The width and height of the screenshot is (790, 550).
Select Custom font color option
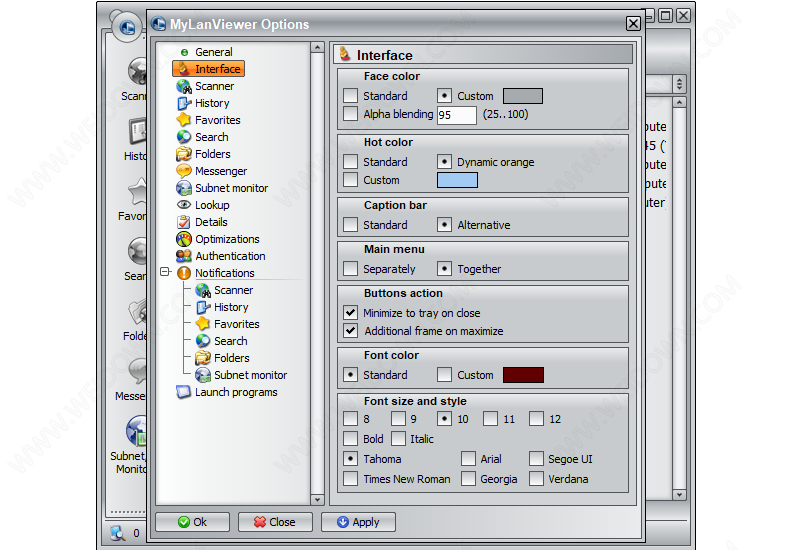click(x=444, y=375)
